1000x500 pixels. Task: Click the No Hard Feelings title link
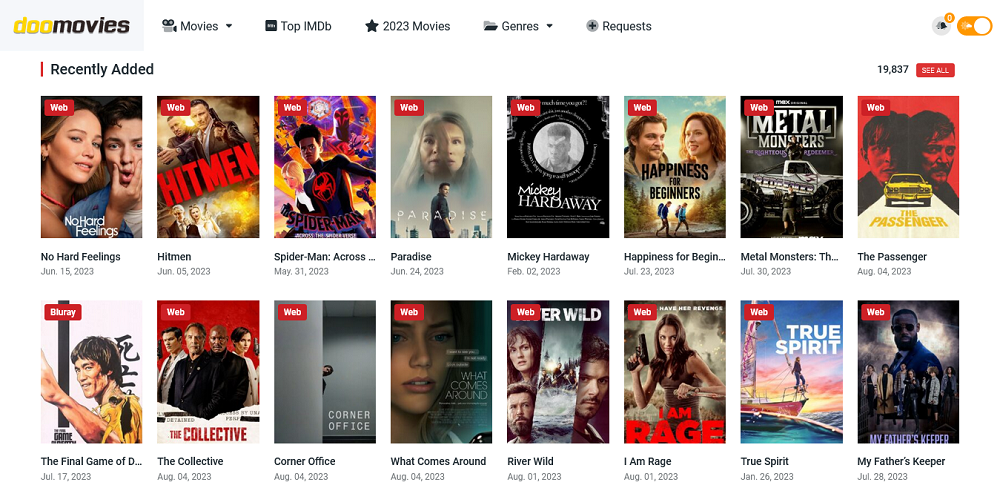[x=80, y=256]
